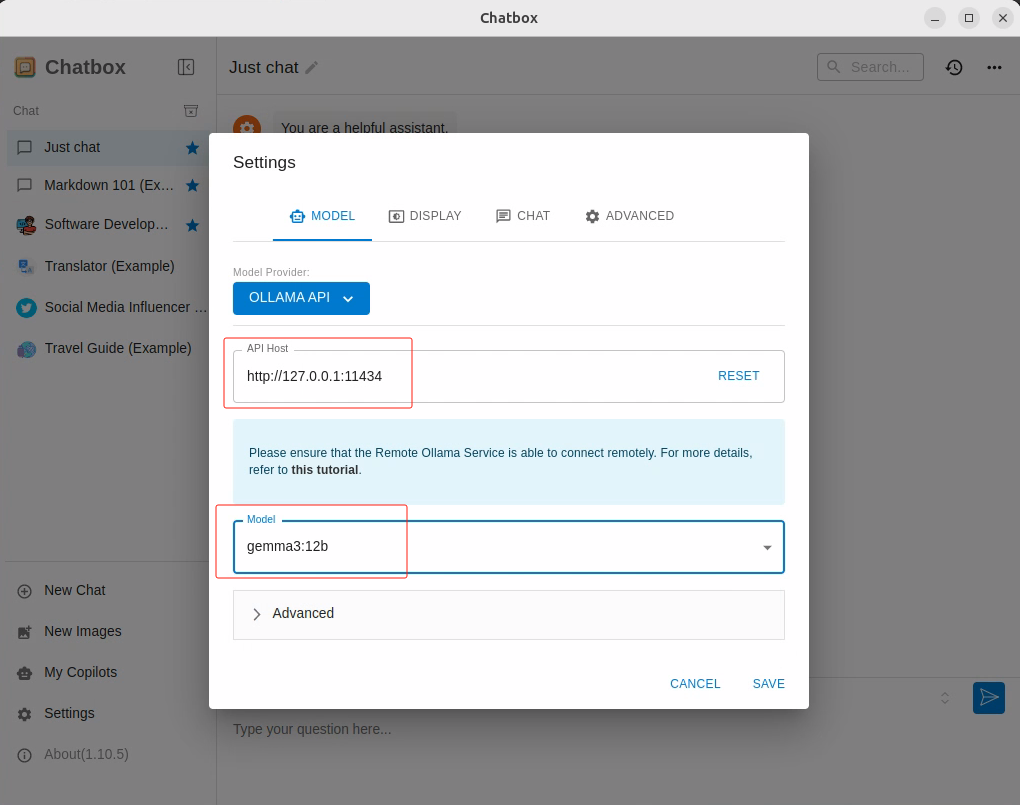The height and width of the screenshot is (805, 1020).
Task: Click RESET for the API Host
Action: point(738,376)
